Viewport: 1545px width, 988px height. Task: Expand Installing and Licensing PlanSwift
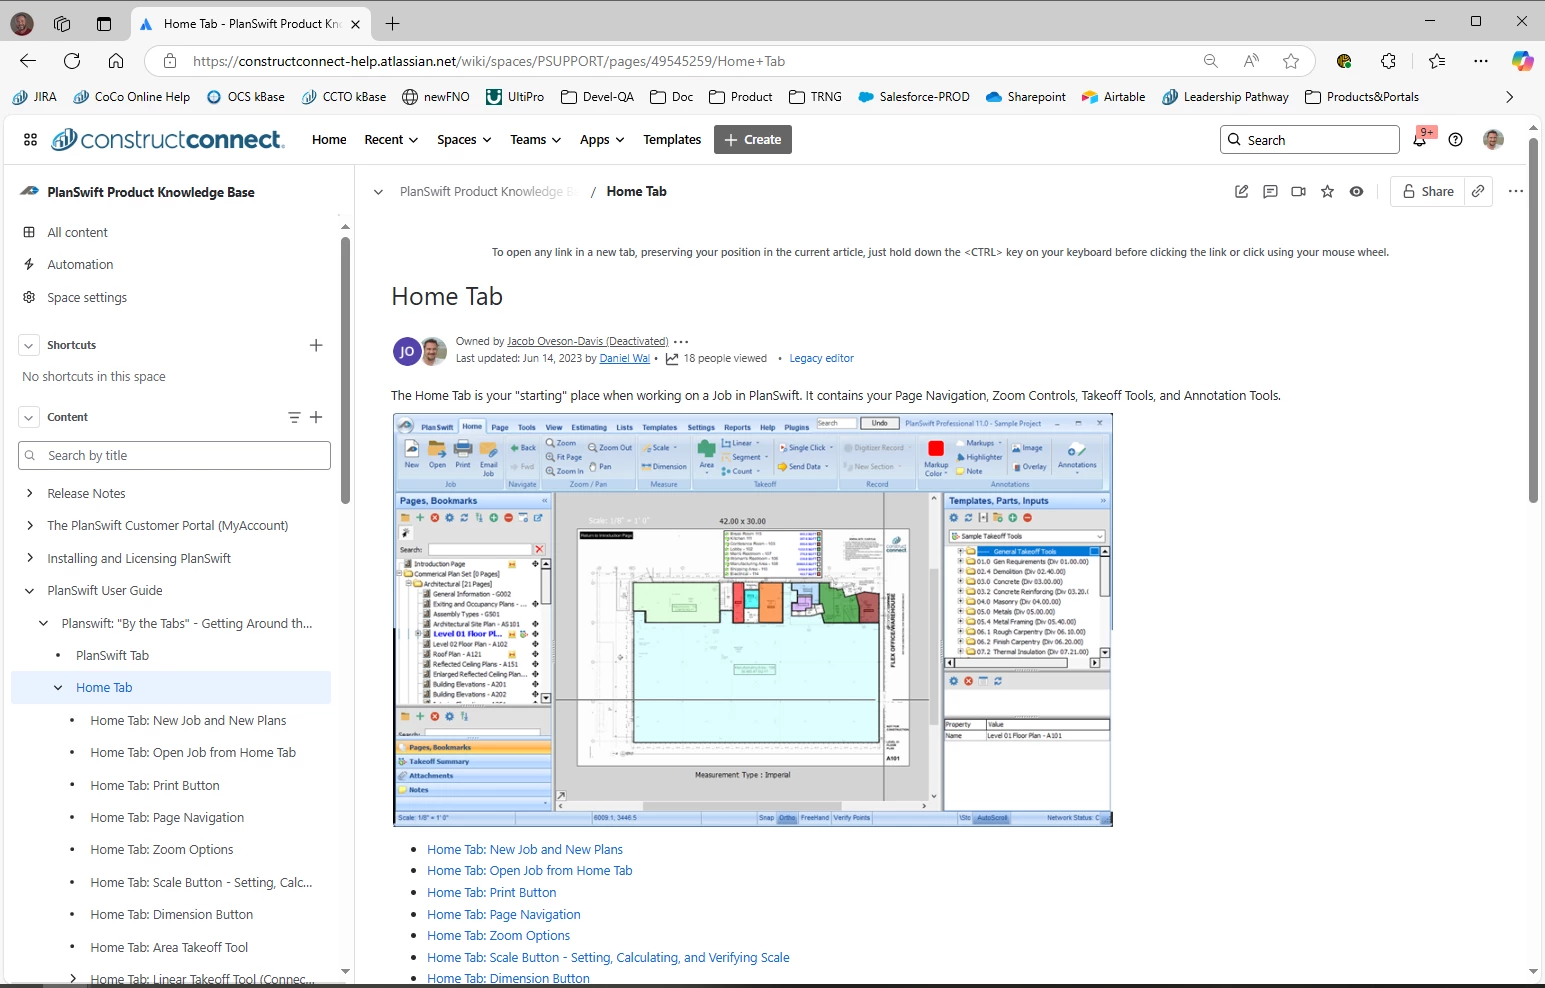click(x=29, y=558)
